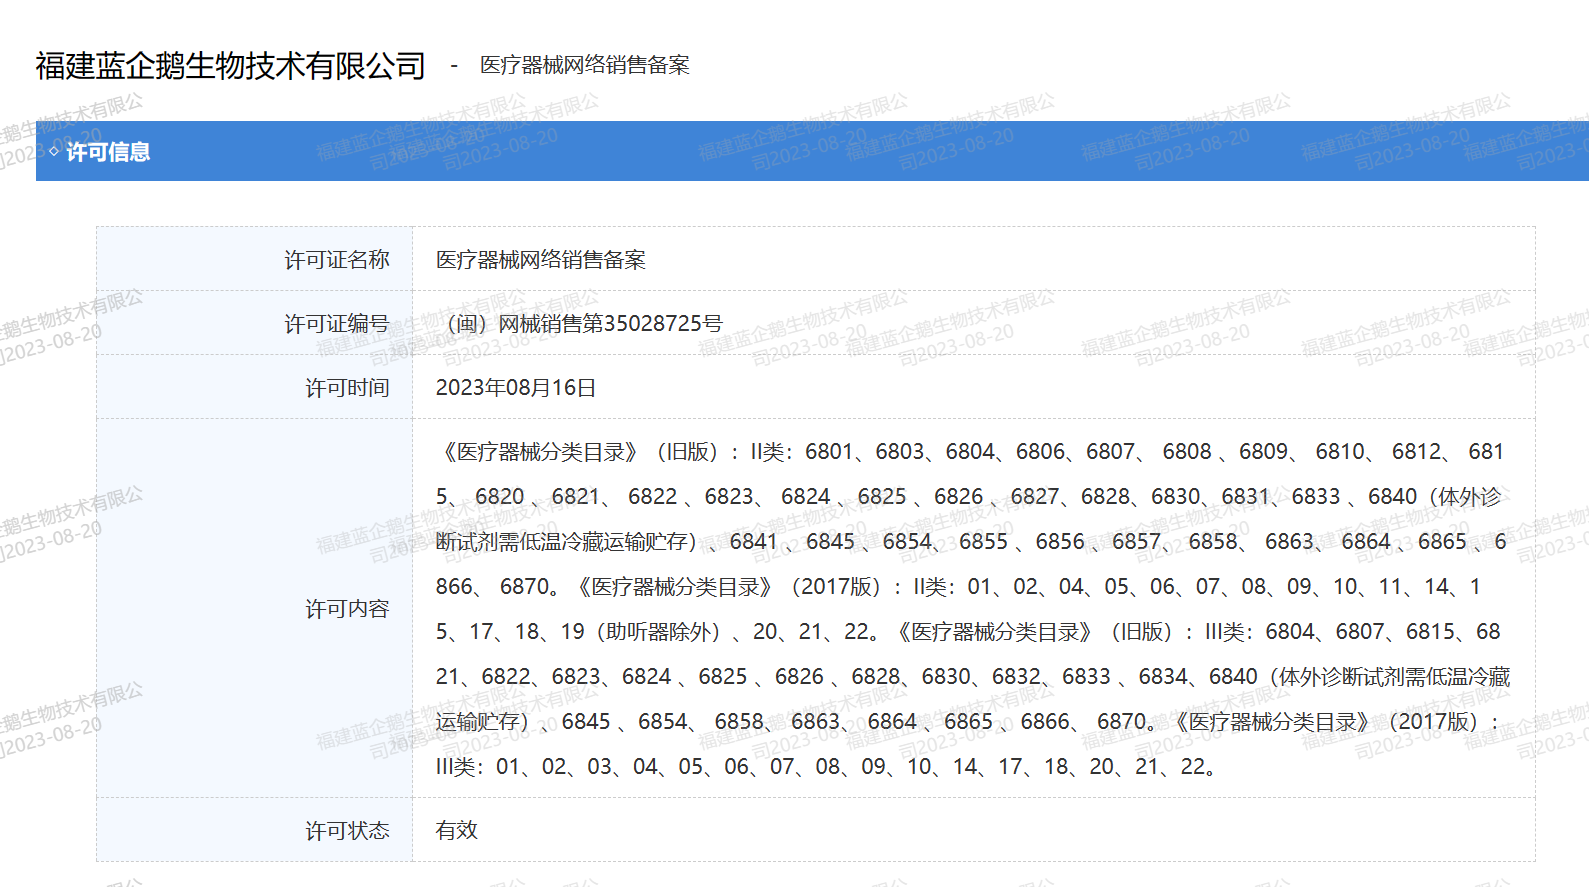Select the 许可证名称 row label
The height and width of the screenshot is (887, 1589).
click(336, 260)
